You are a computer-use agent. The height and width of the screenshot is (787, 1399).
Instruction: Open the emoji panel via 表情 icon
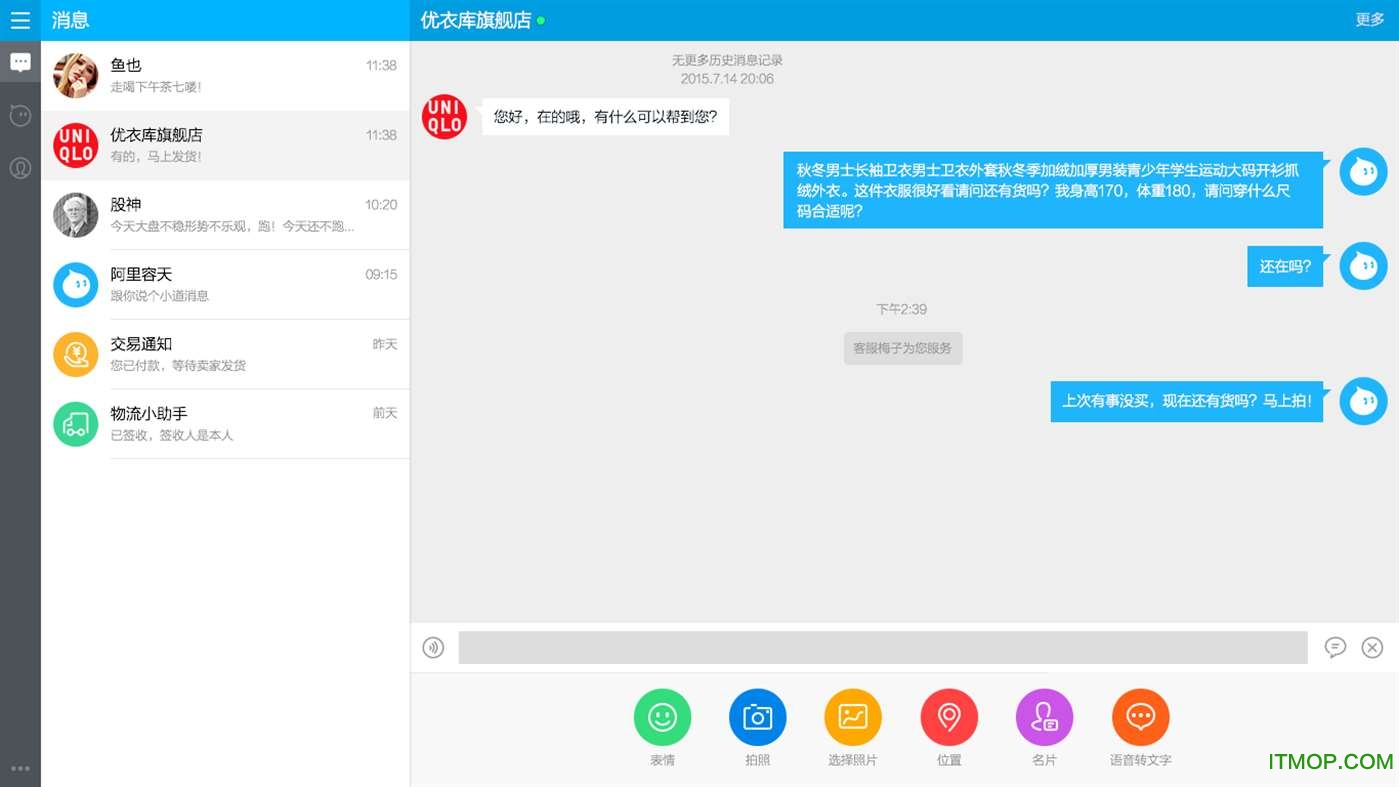coord(661,716)
